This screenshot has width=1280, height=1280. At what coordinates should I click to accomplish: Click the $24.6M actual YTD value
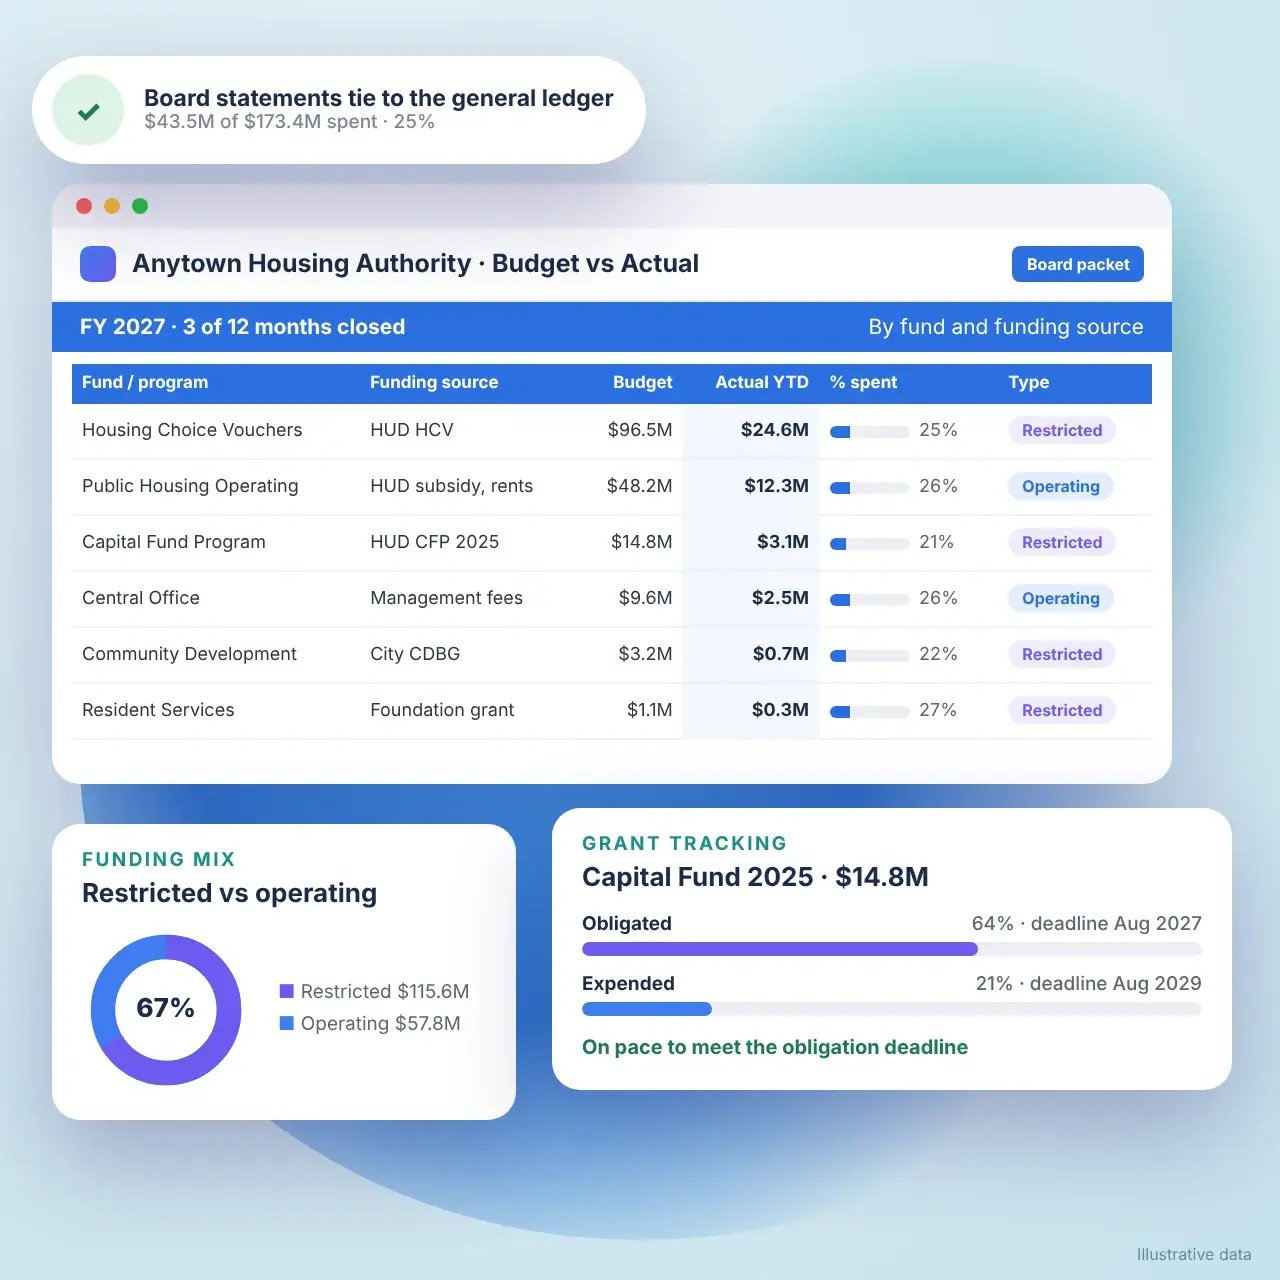(x=775, y=430)
